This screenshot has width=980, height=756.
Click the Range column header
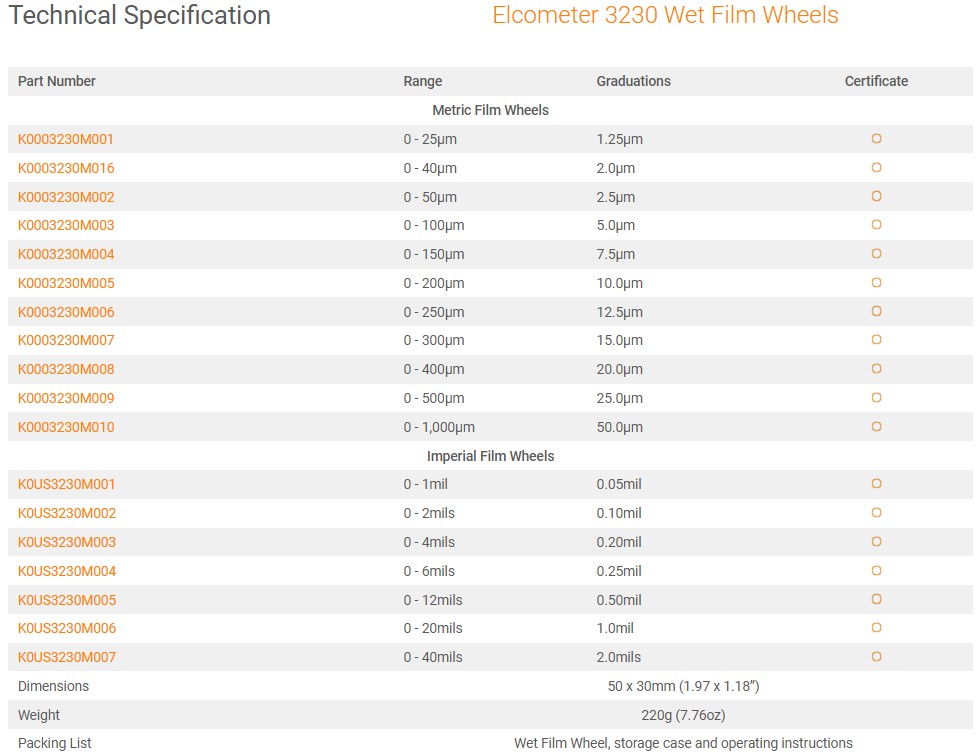(x=422, y=81)
